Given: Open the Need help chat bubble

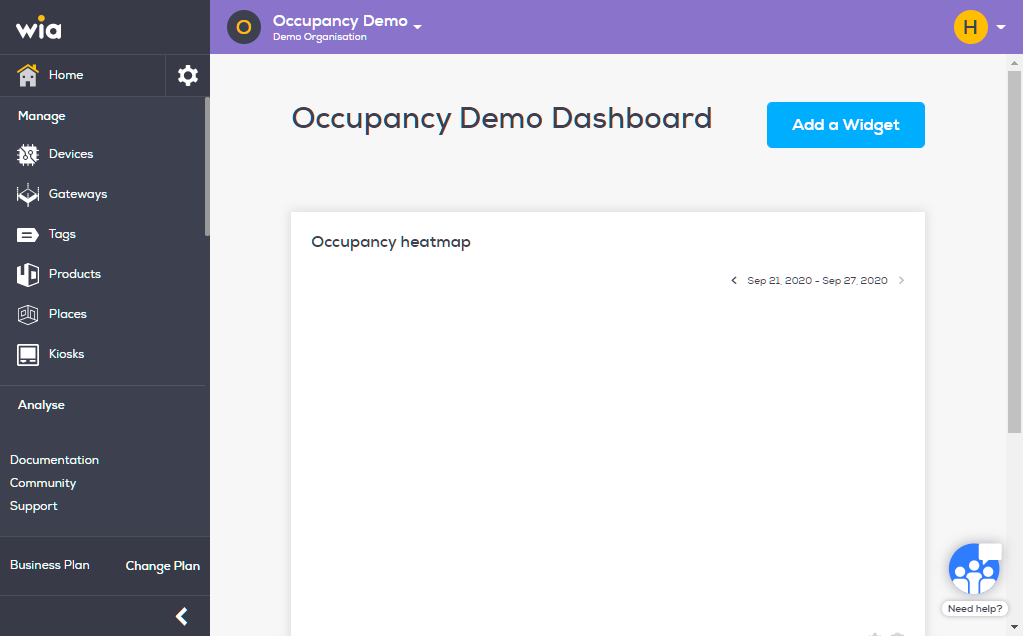Looking at the screenshot, I should 975,568.
